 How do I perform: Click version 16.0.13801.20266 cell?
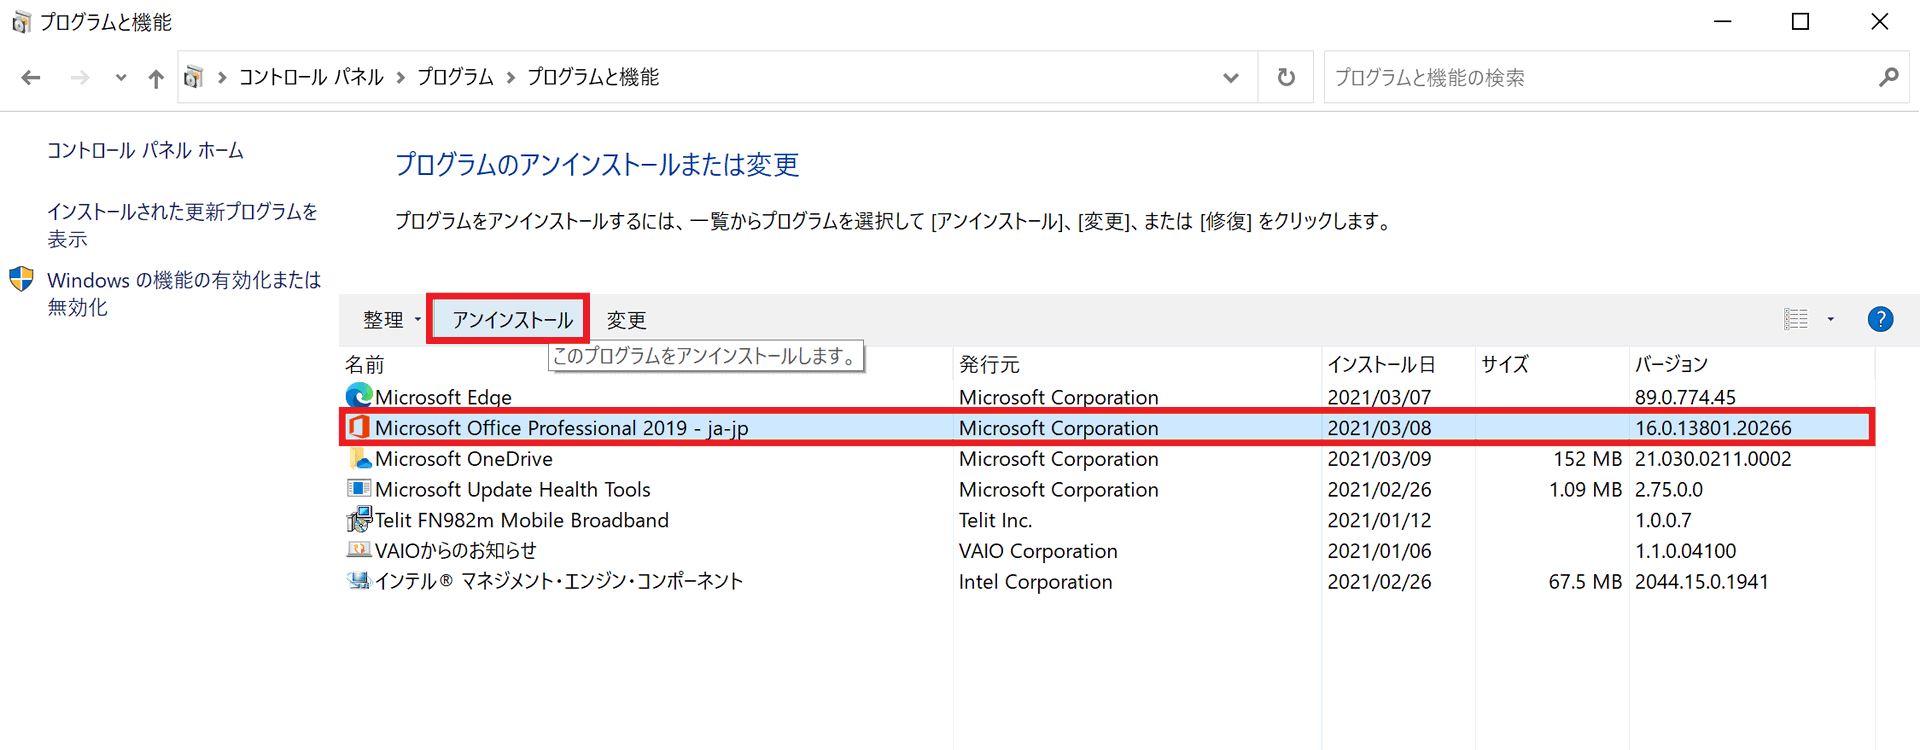[1713, 428]
